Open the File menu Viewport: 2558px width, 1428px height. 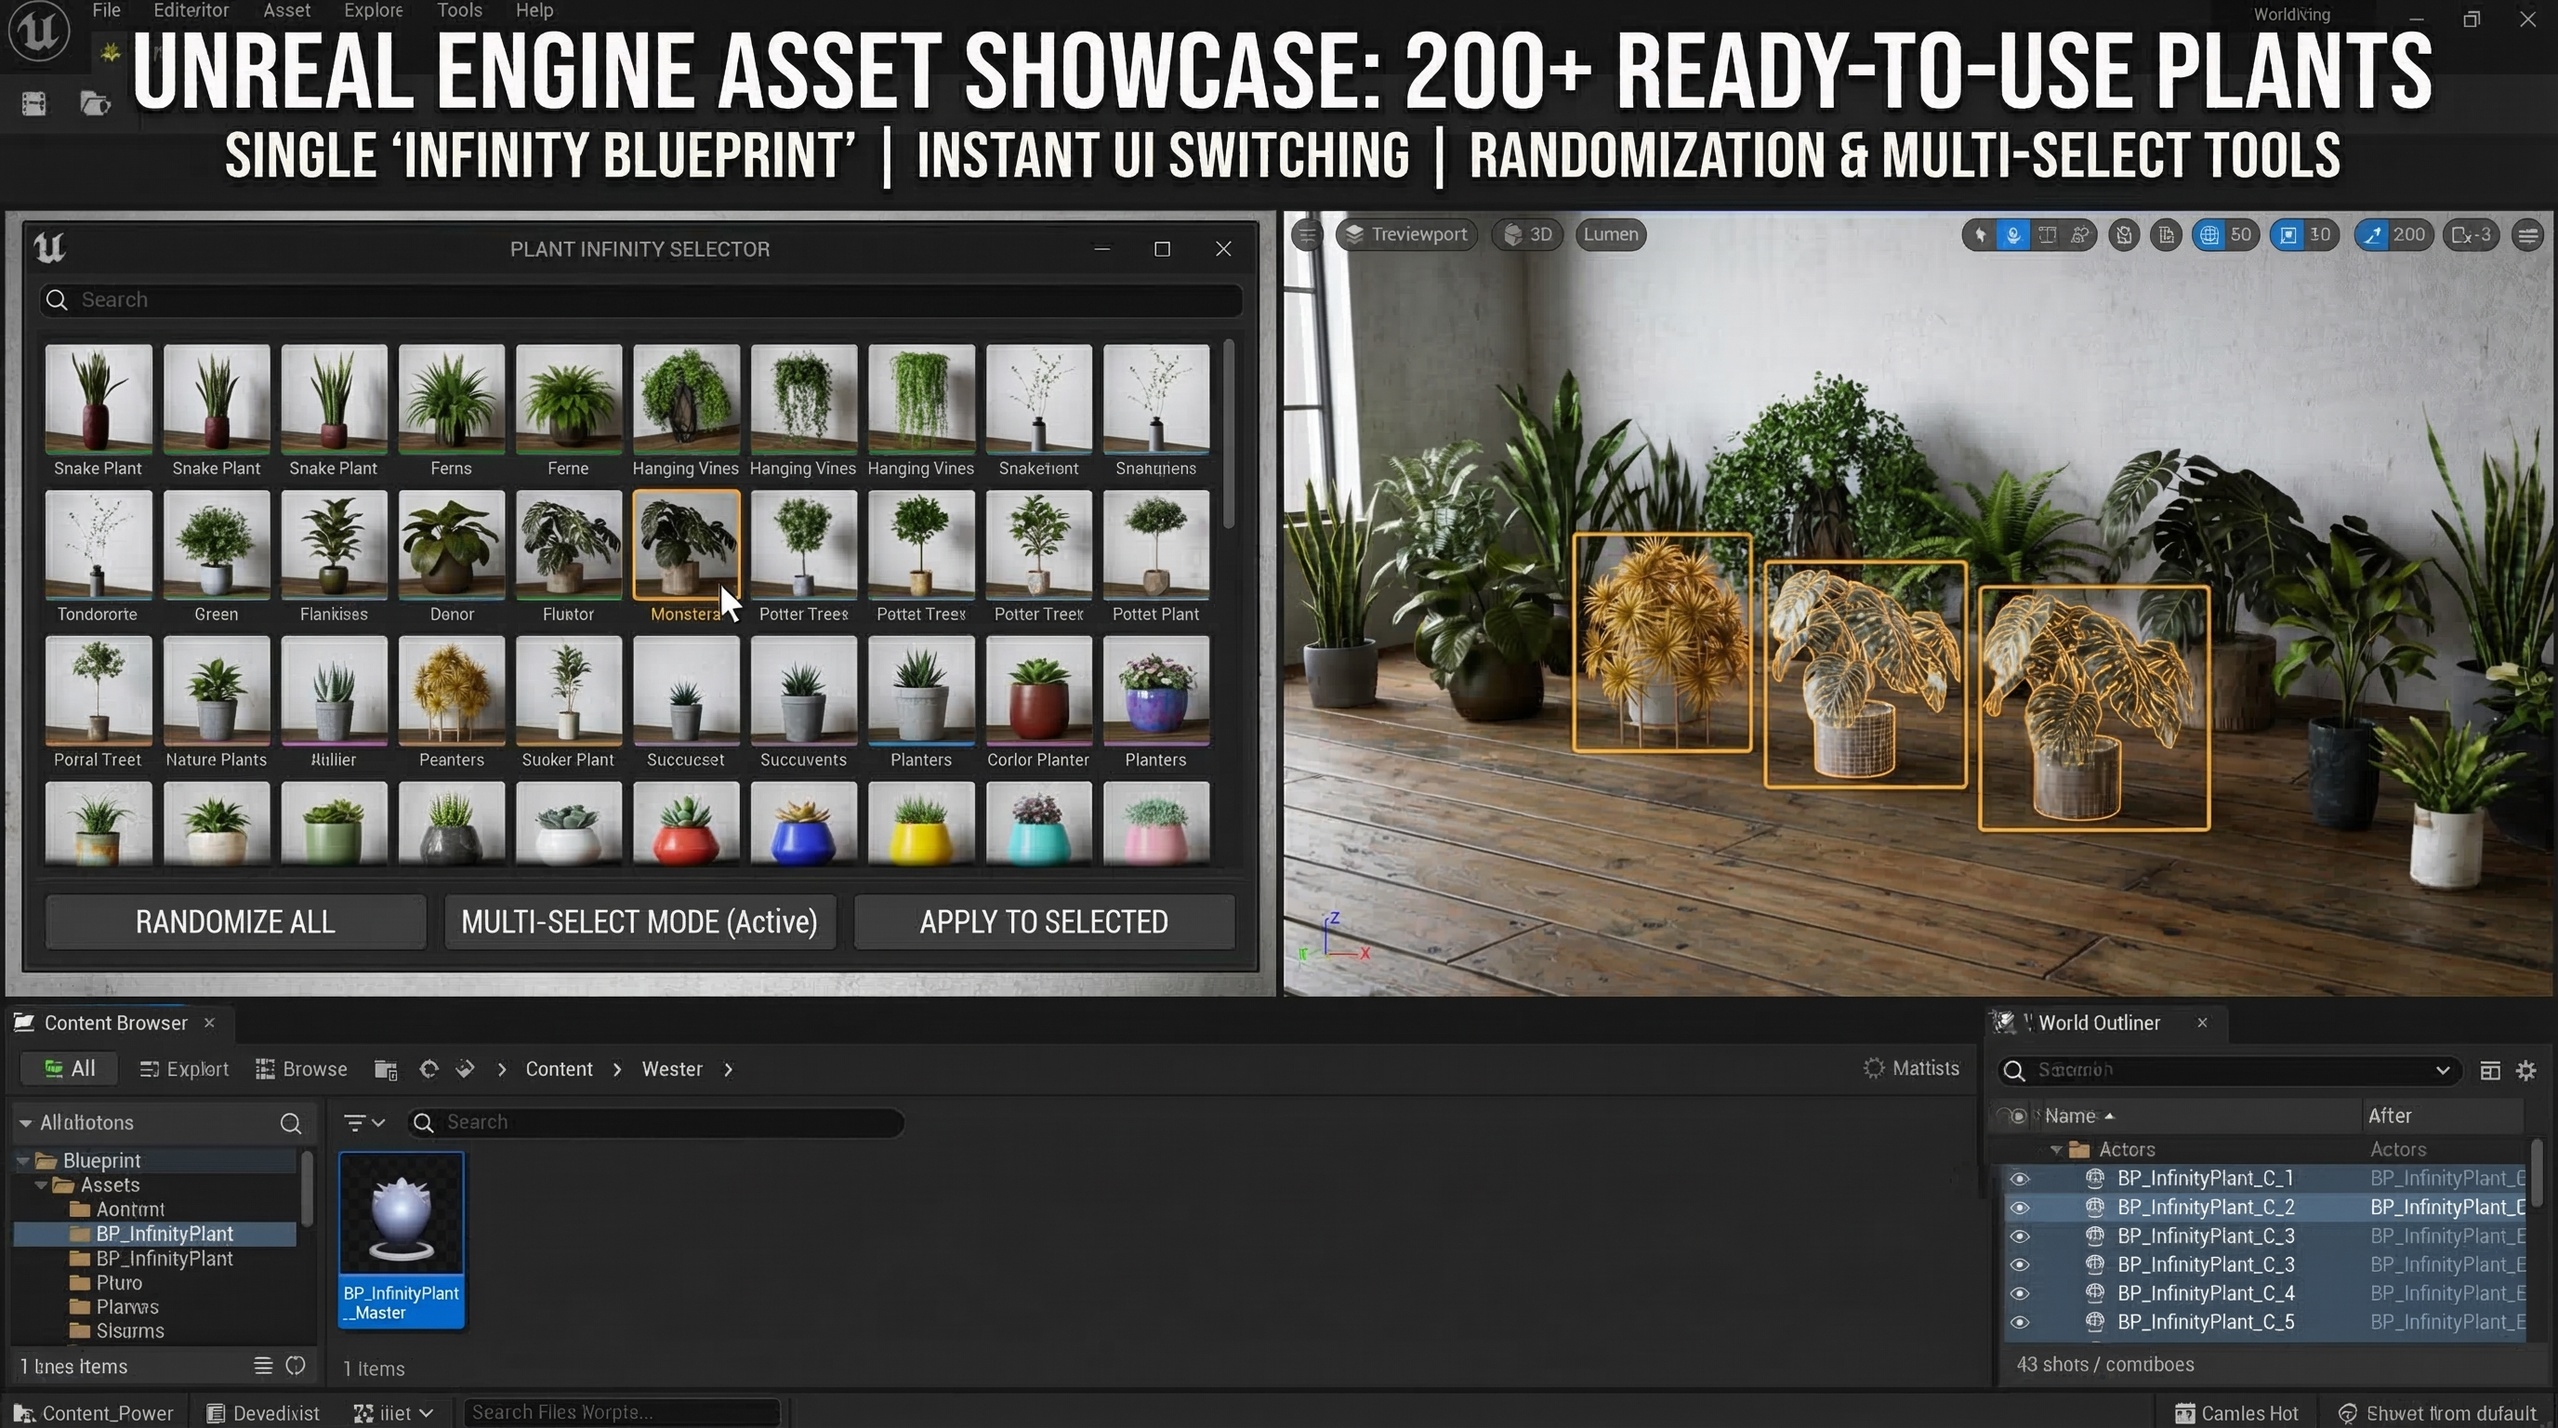(106, 10)
